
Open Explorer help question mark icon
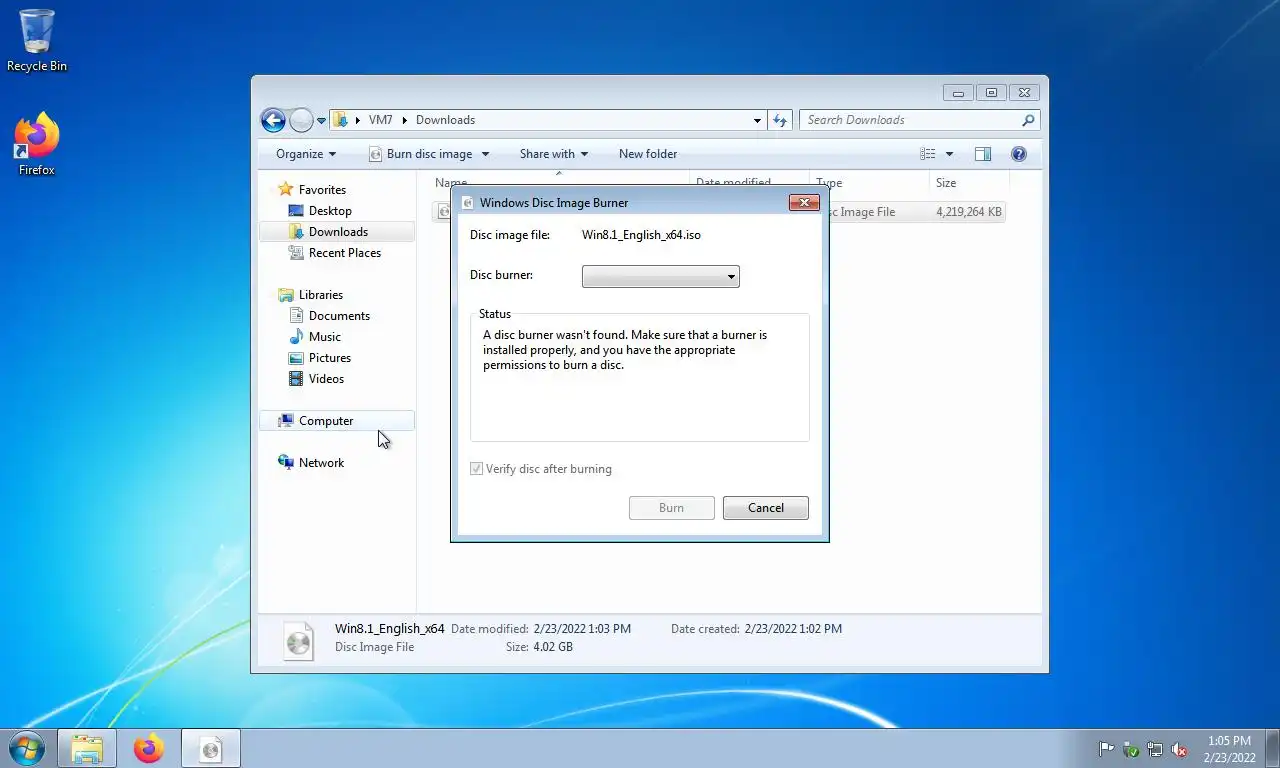coord(1019,154)
